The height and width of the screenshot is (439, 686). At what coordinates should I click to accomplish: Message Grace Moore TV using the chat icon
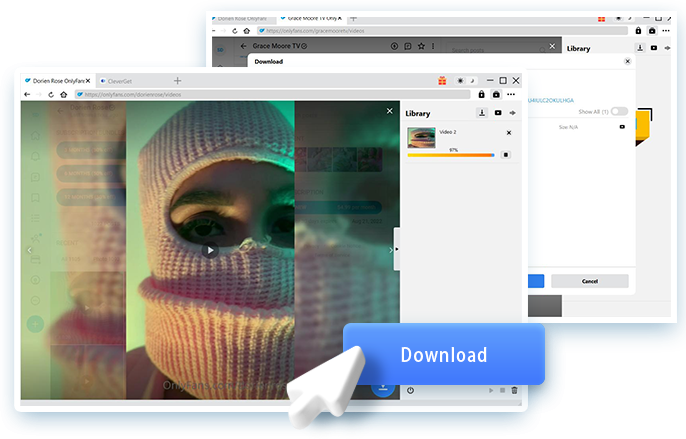click(x=408, y=46)
